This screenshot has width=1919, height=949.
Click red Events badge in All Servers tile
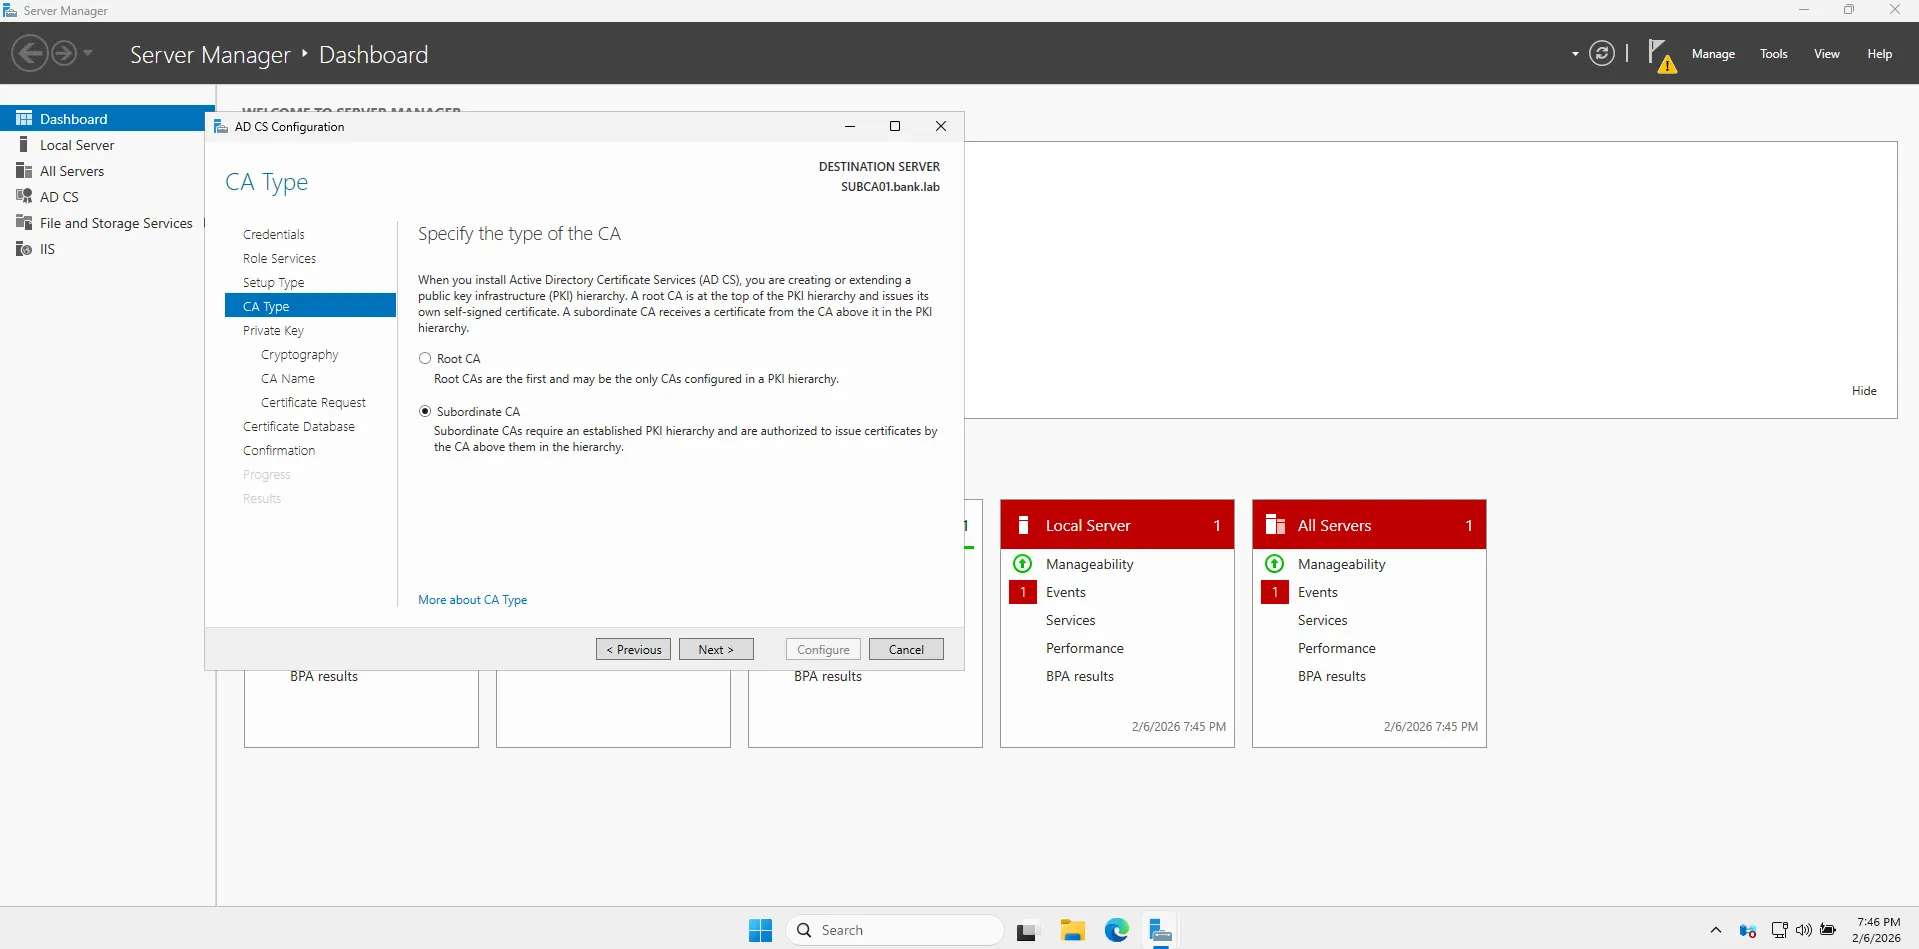pyautogui.click(x=1275, y=592)
